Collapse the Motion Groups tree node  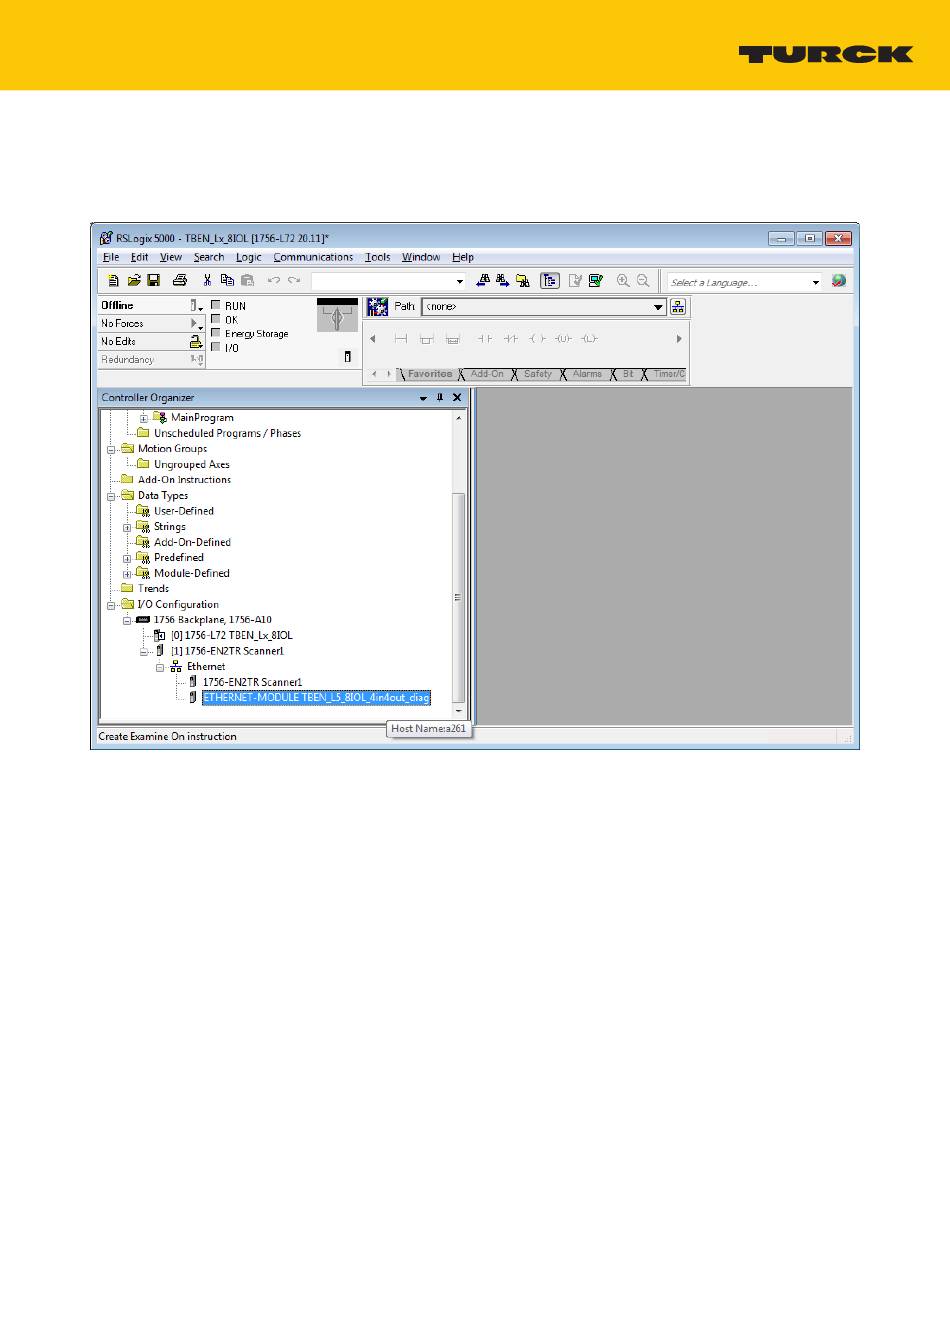tap(112, 449)
